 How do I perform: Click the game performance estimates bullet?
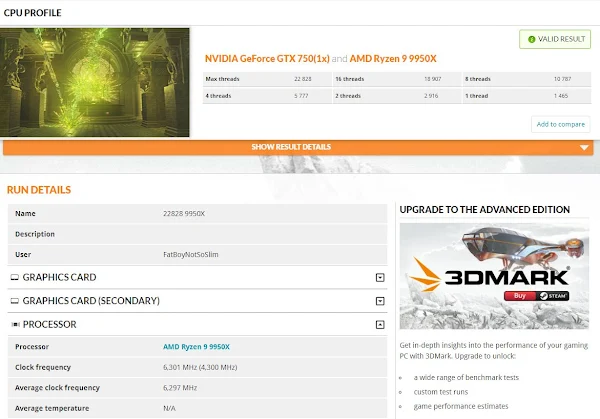point(461,406)
